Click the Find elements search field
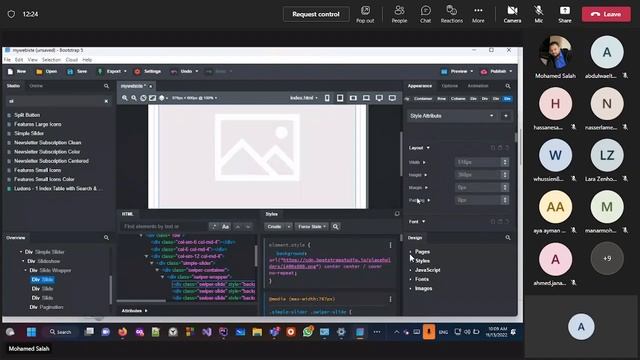The width and height of the screenshot is (640, 360). (164, 227)
